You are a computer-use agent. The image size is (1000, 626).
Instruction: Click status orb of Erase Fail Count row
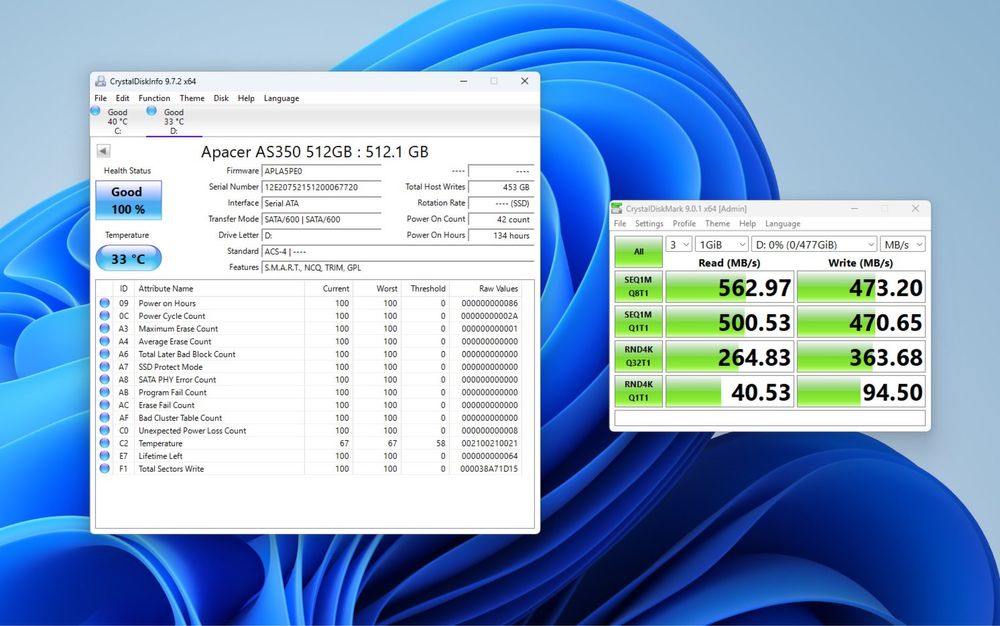[105, 405]
